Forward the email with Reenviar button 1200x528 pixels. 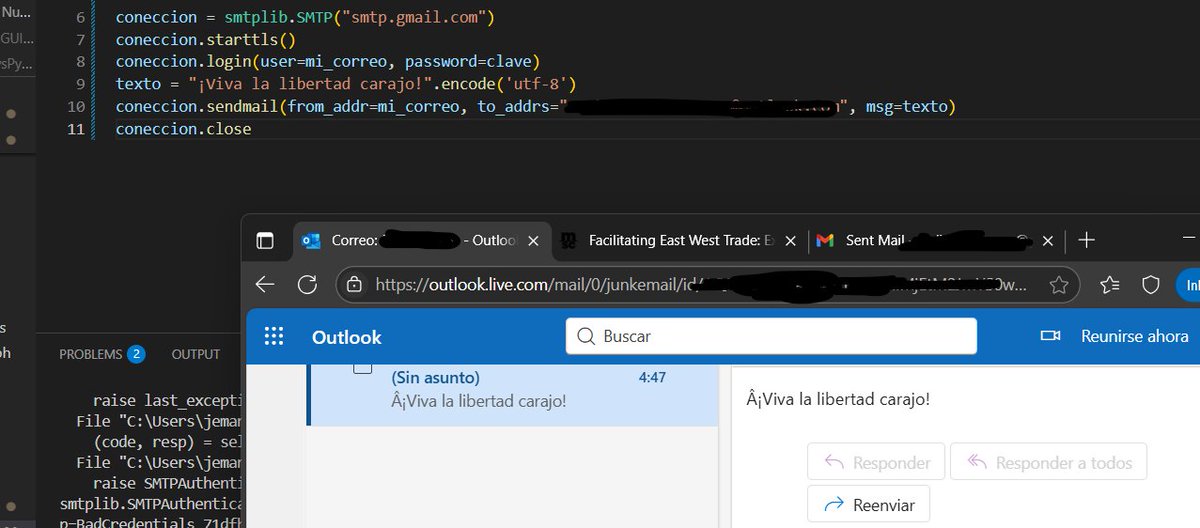click(868, 505)
